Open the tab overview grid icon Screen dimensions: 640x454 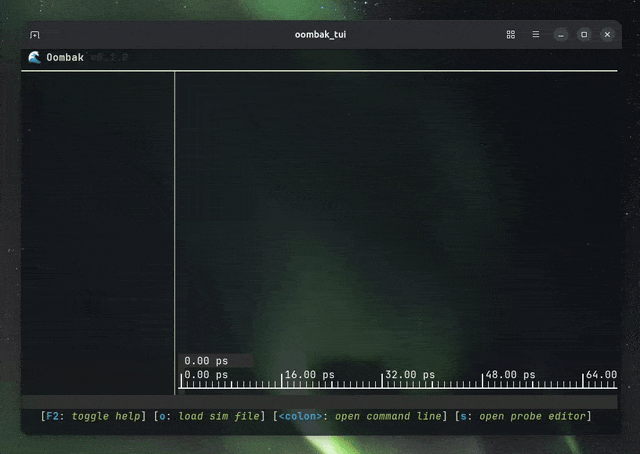tap(511, 35)
